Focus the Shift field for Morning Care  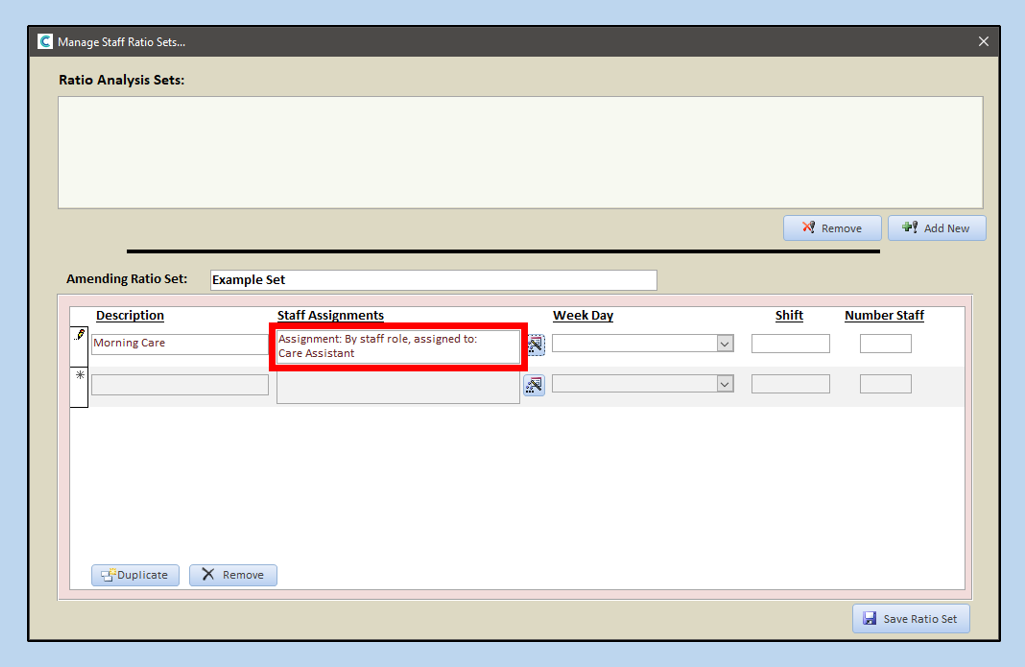pos(790,344)
